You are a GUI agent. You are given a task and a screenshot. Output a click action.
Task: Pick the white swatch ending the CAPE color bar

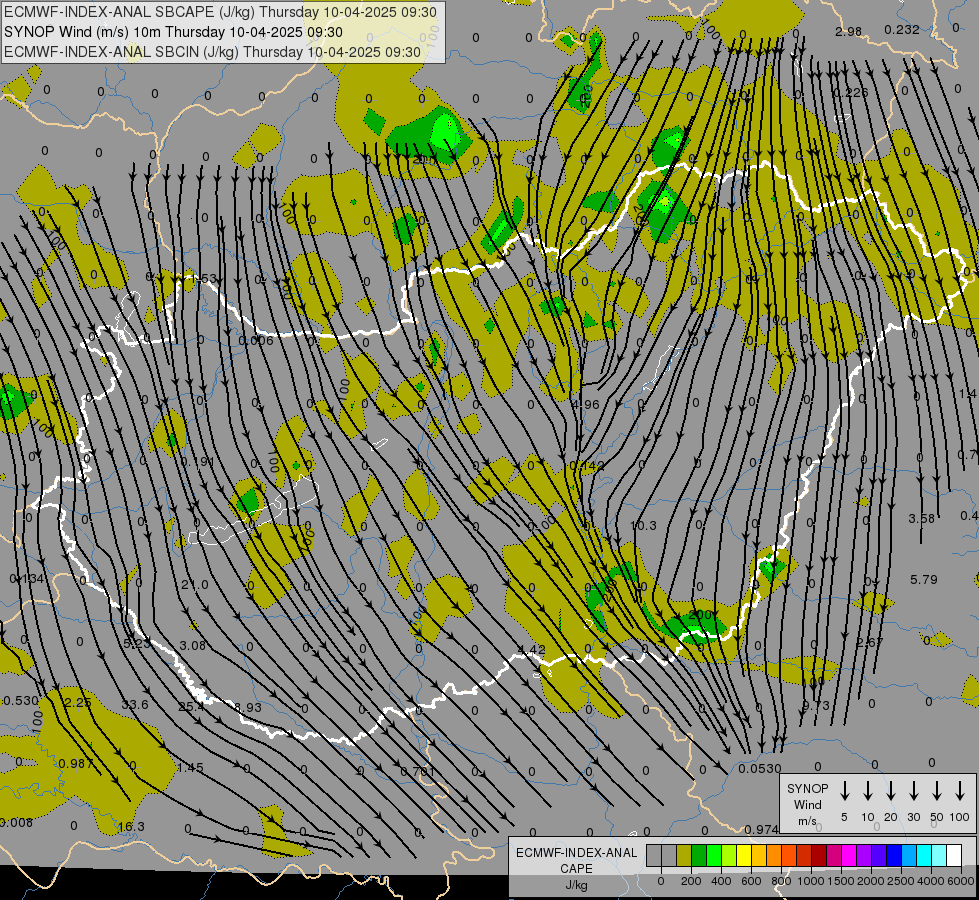click(x=954, y=855)
